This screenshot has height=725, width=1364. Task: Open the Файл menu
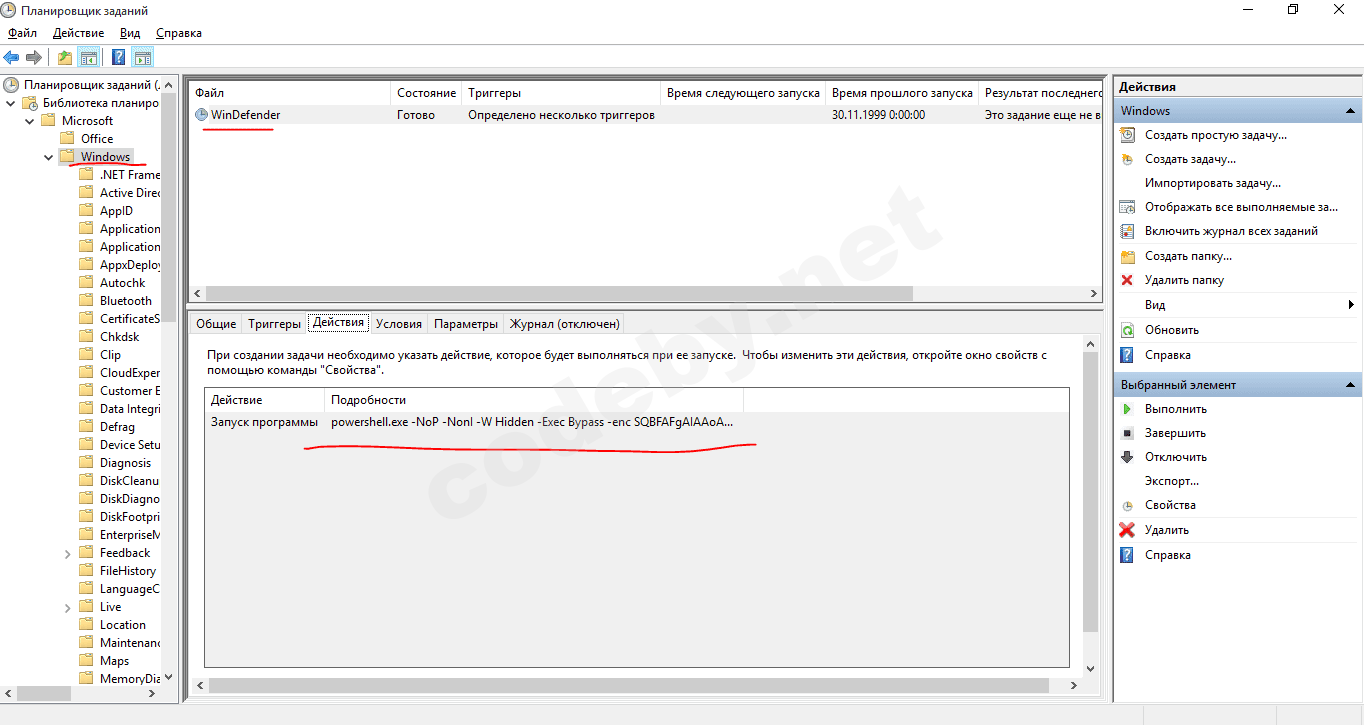pyautogui.click(x=22, y=33)
